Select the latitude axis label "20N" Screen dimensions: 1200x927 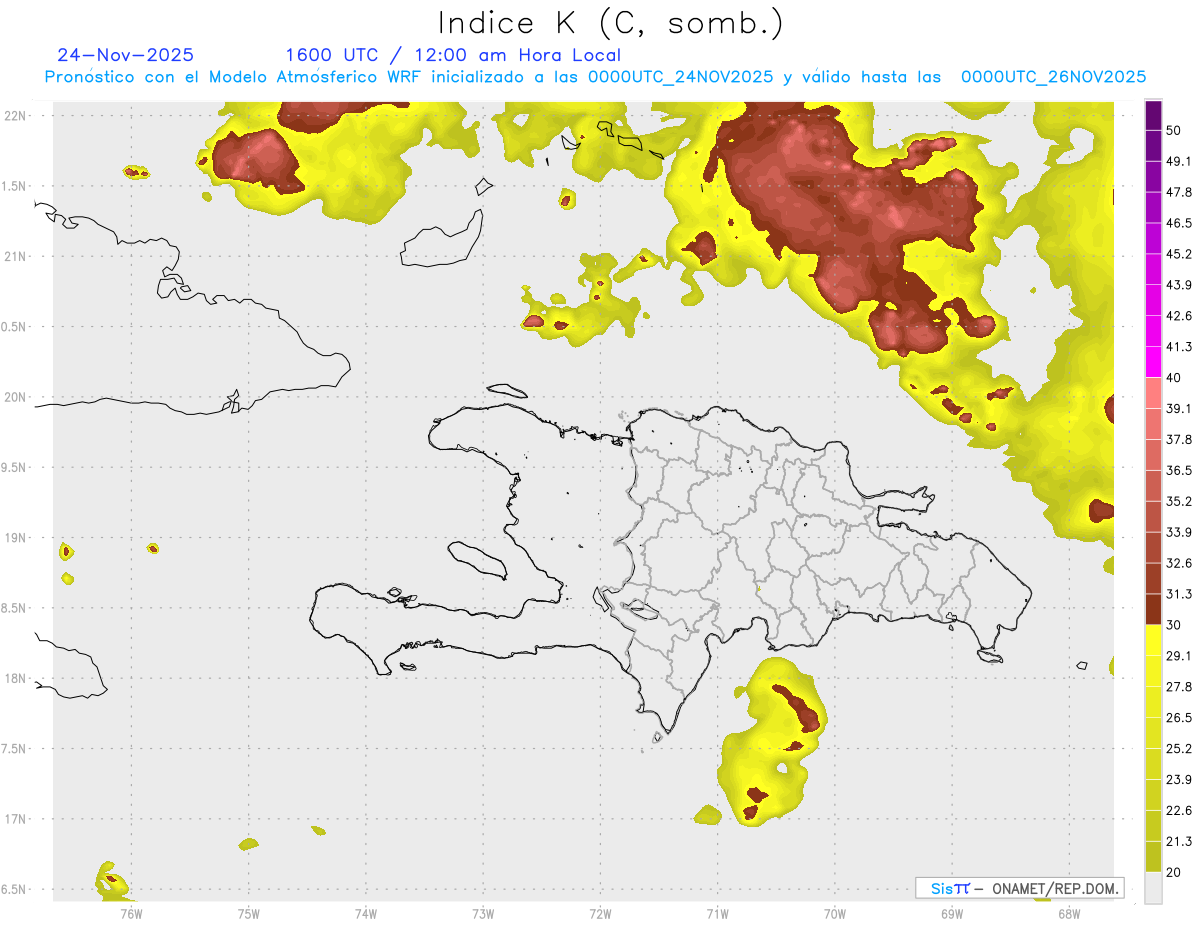coord(15,397)
